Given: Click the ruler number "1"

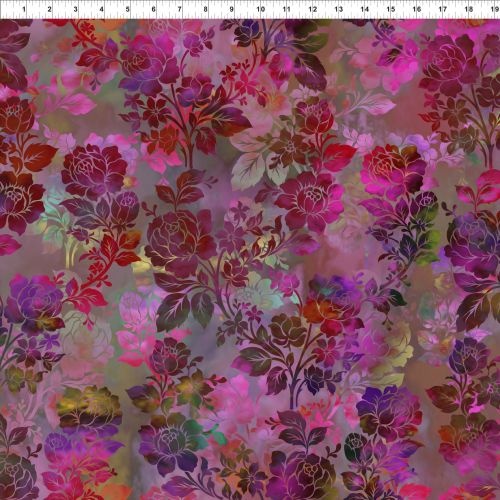Looking at the screenshot, I should (24, 9).
